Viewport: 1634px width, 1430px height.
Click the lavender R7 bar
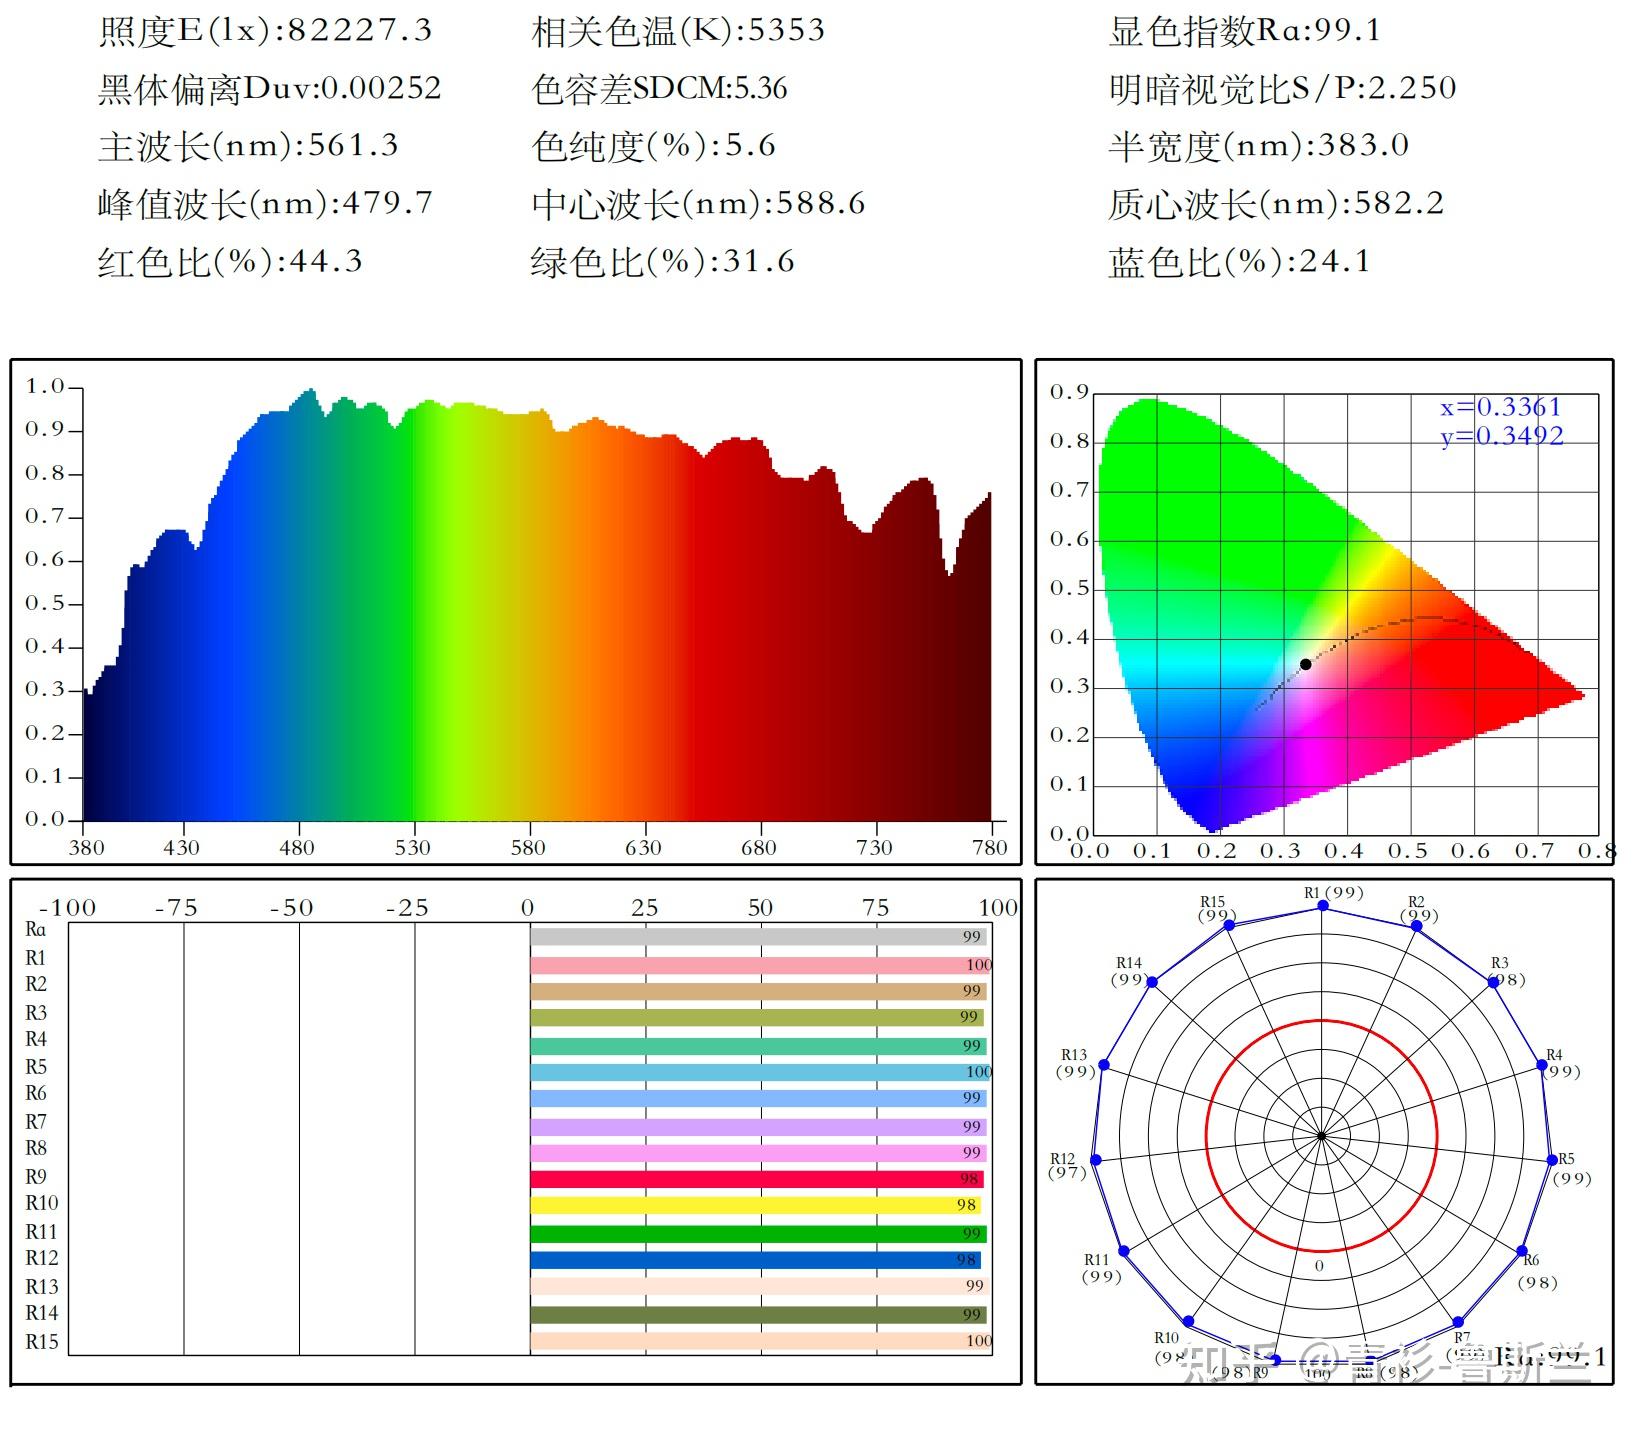point(759,1127)
